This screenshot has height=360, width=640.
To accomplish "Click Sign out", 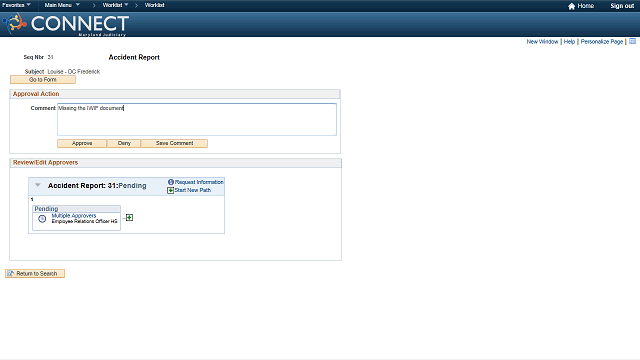I will pos(622,6).
